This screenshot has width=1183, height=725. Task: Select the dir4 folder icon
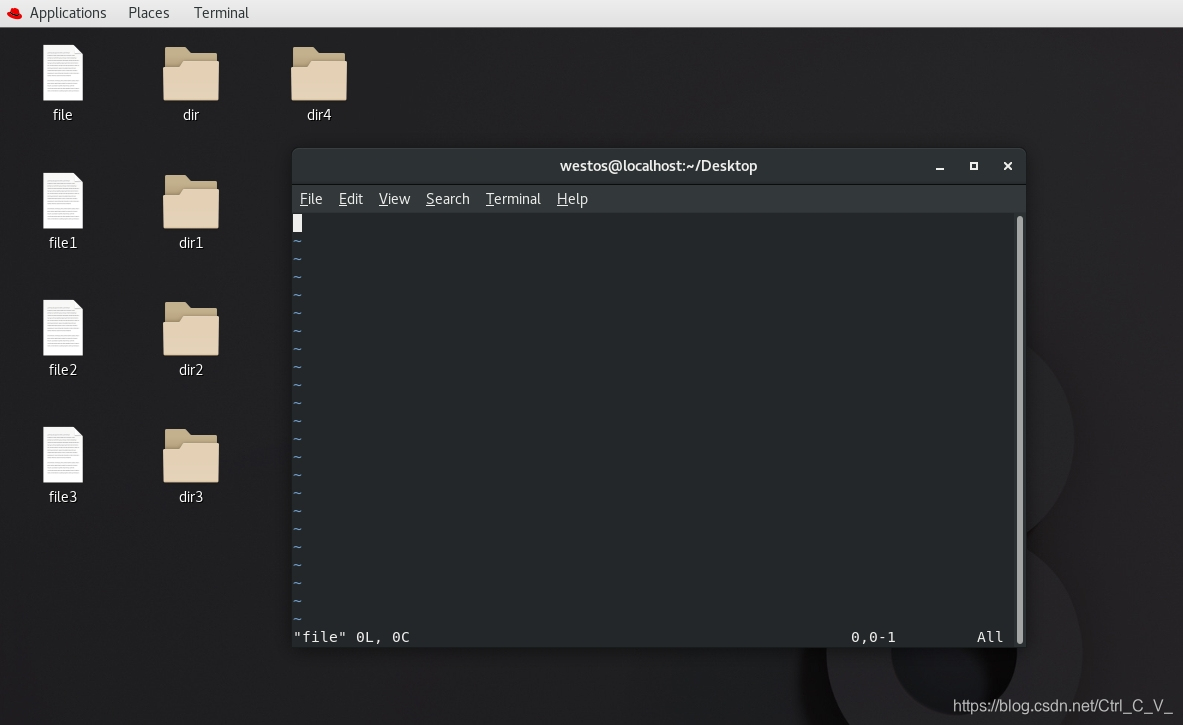(319, 73)
